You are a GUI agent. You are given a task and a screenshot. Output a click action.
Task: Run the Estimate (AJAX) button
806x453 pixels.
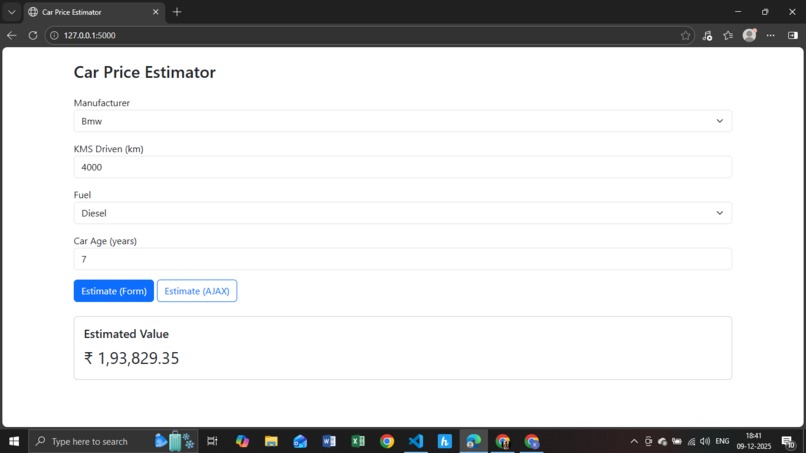click(197, 291)
